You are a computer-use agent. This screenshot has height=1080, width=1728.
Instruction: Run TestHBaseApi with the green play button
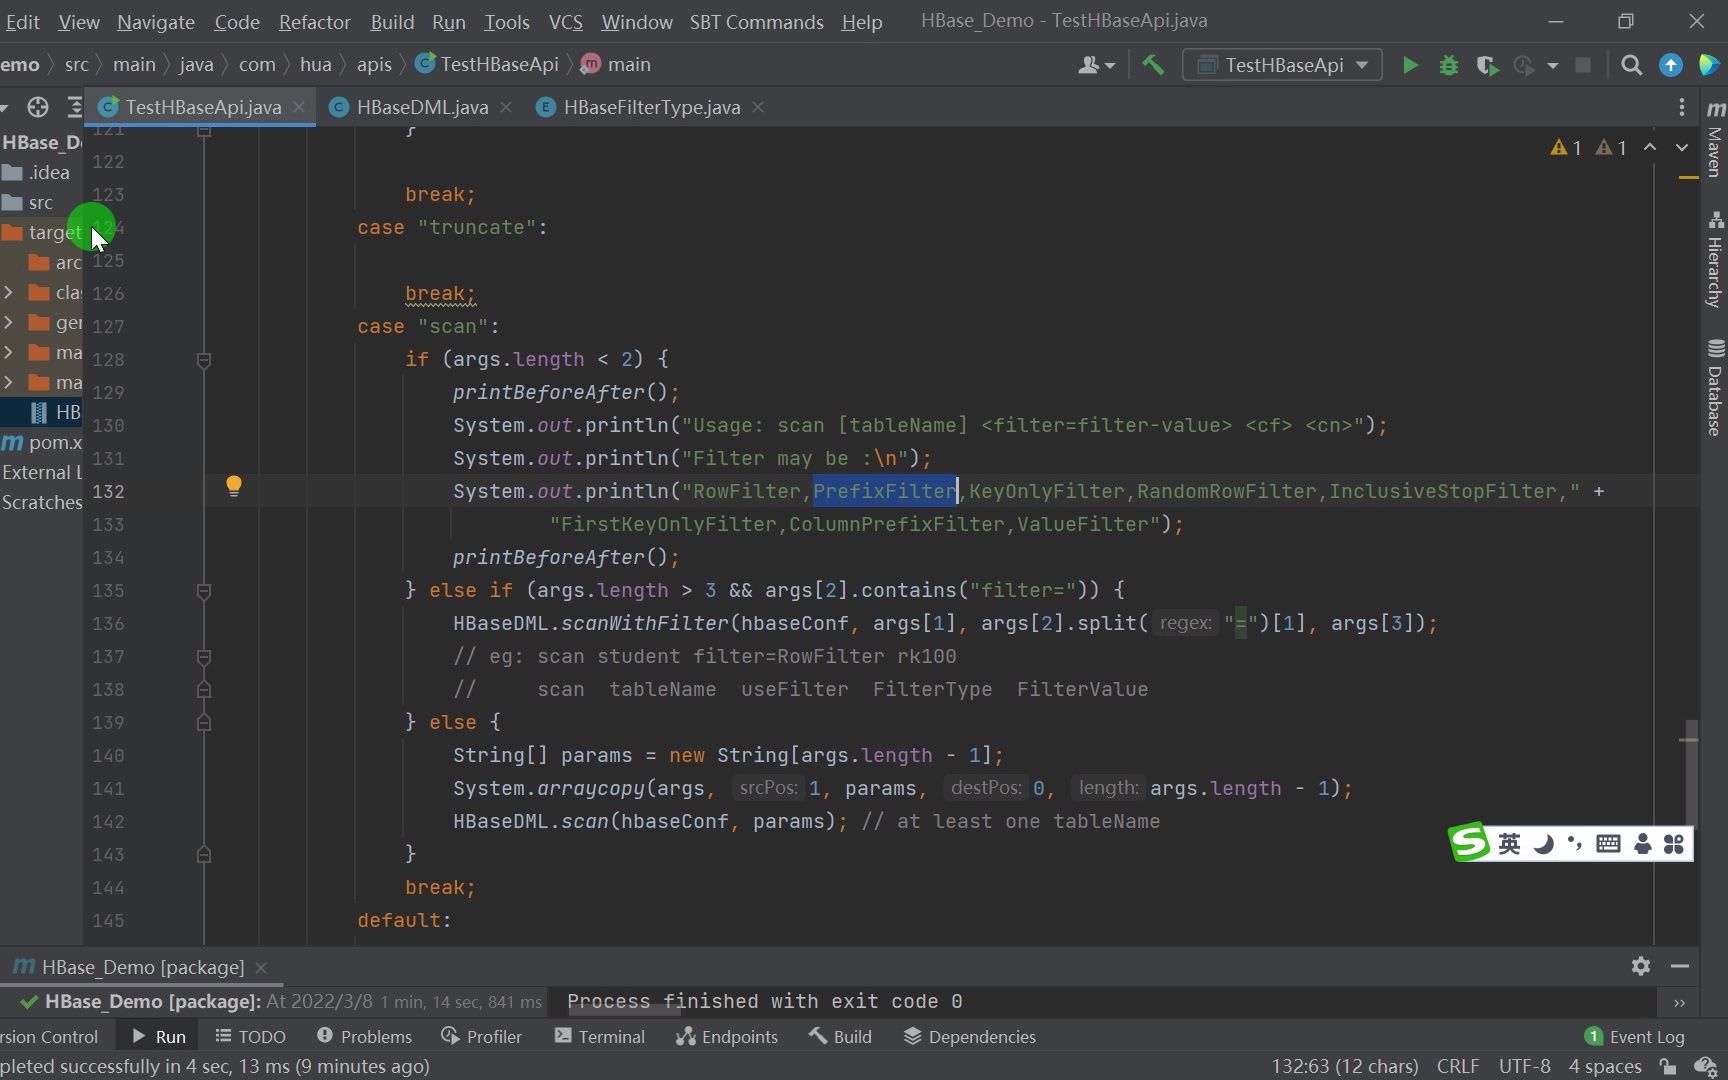[1410, 65]
